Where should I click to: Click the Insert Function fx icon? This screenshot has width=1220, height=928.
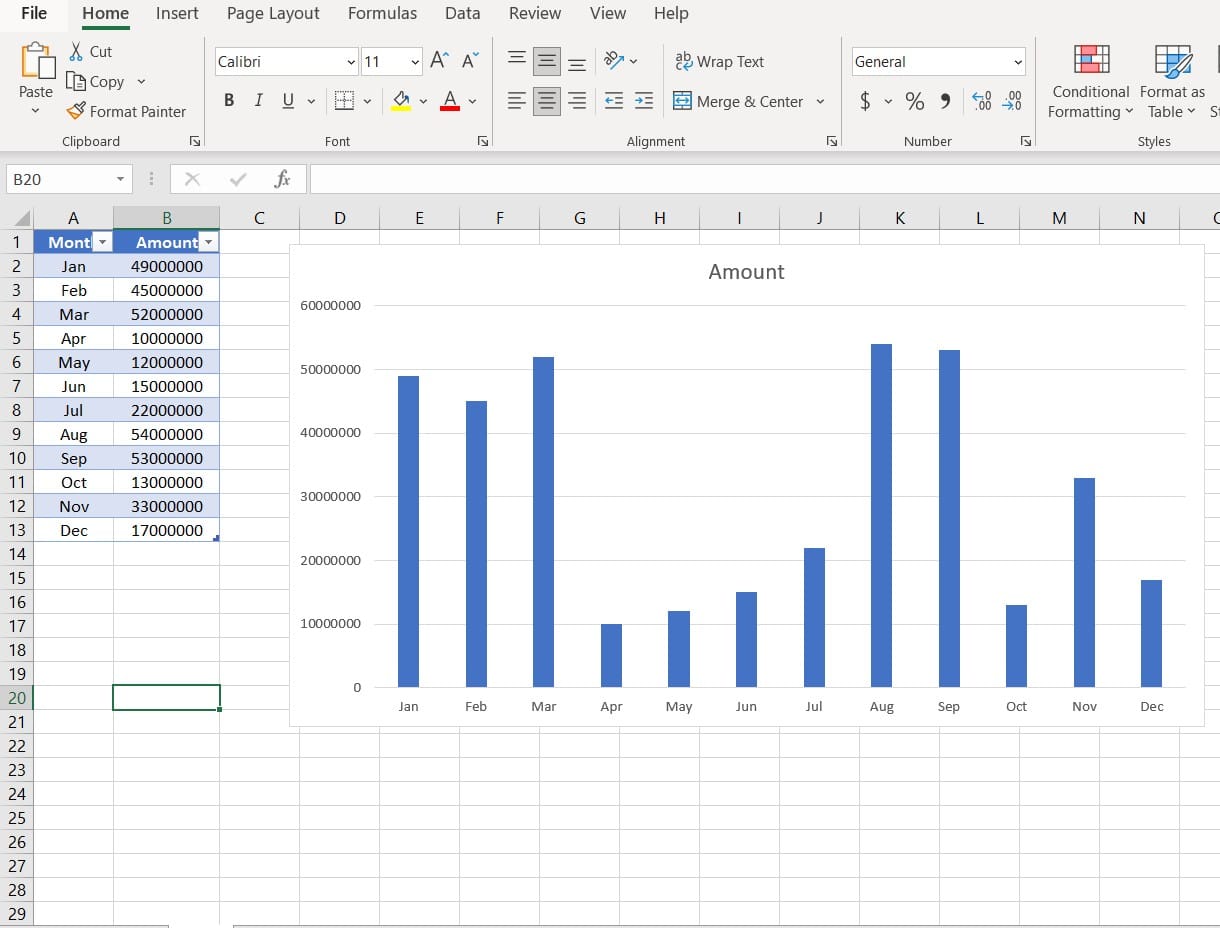283,179
